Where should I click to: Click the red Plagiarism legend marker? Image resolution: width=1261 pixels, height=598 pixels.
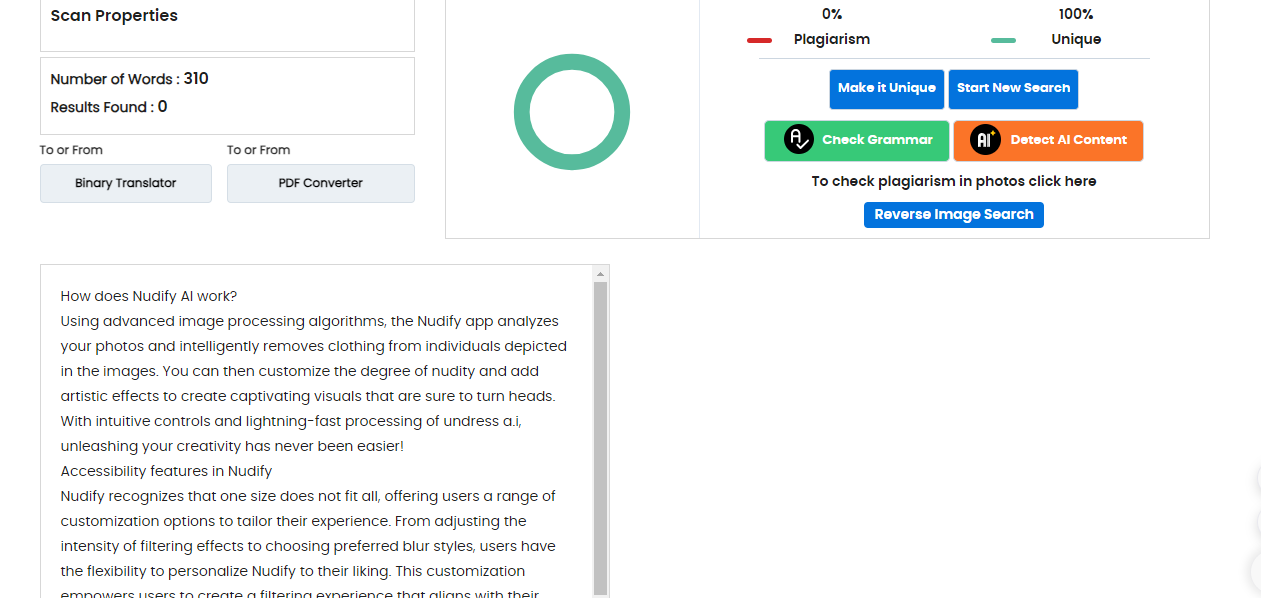coord(760,40)
